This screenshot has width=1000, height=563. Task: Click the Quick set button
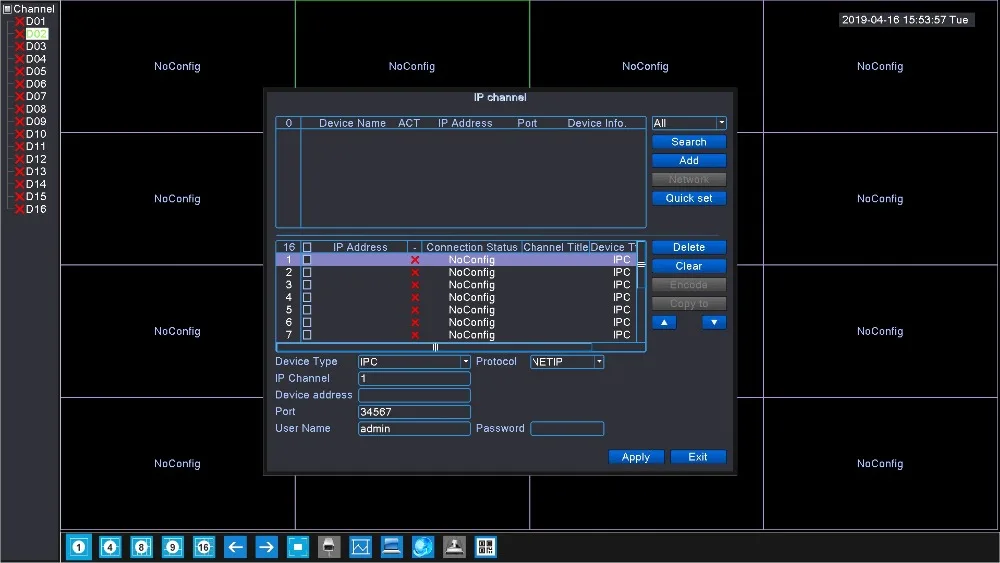click(x=689, y=198)
